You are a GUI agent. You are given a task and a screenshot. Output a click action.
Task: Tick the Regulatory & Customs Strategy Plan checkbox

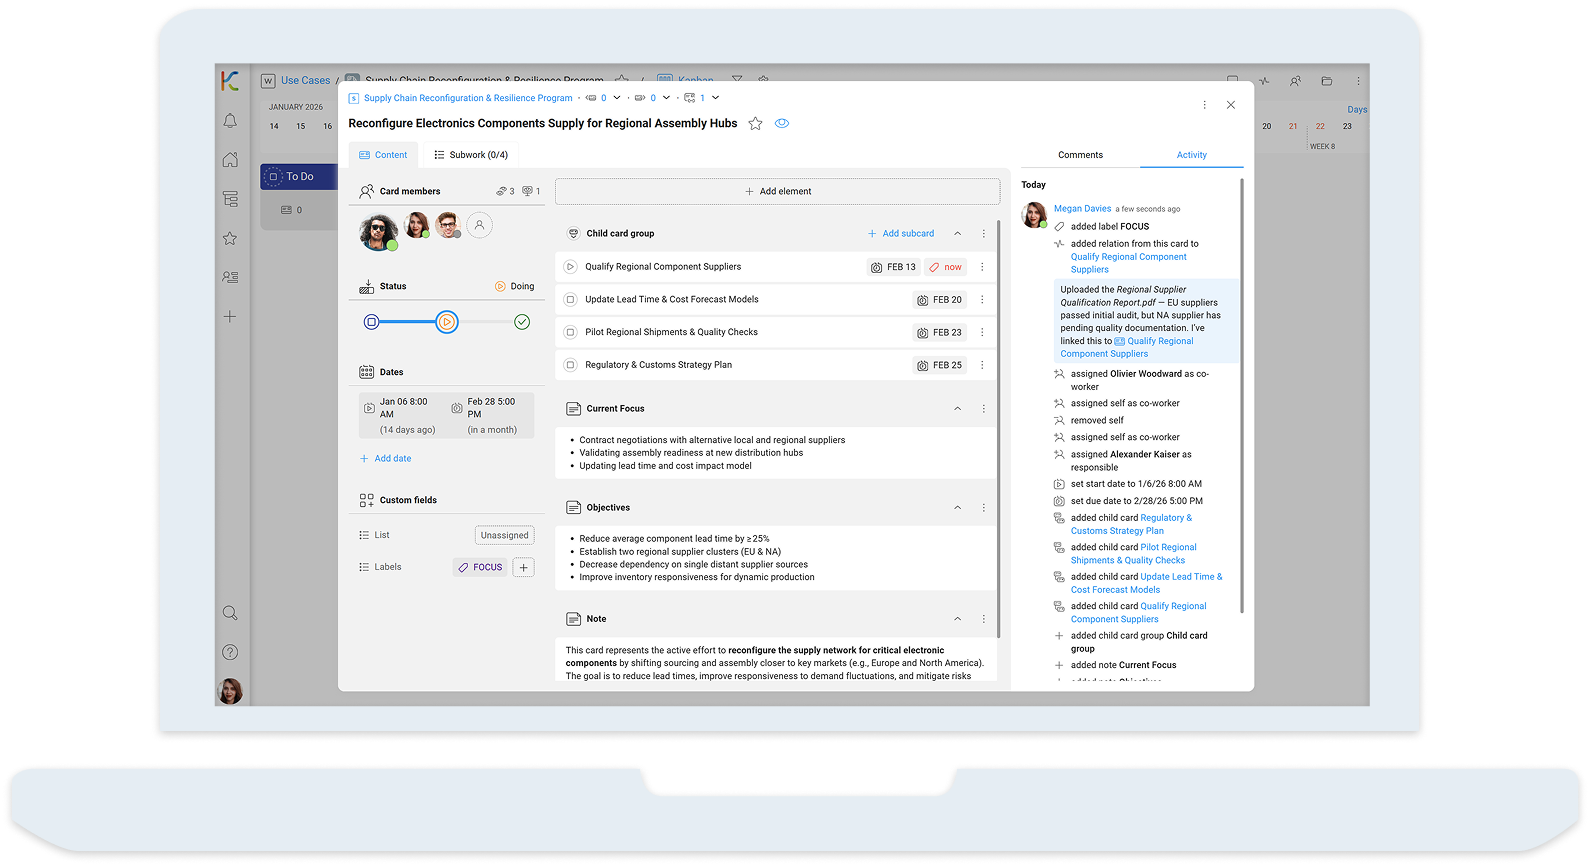pos(570,365)
